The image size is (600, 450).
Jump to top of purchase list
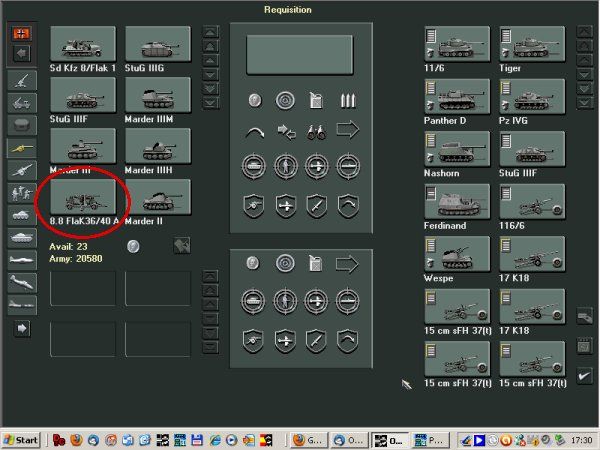[210, 32]
